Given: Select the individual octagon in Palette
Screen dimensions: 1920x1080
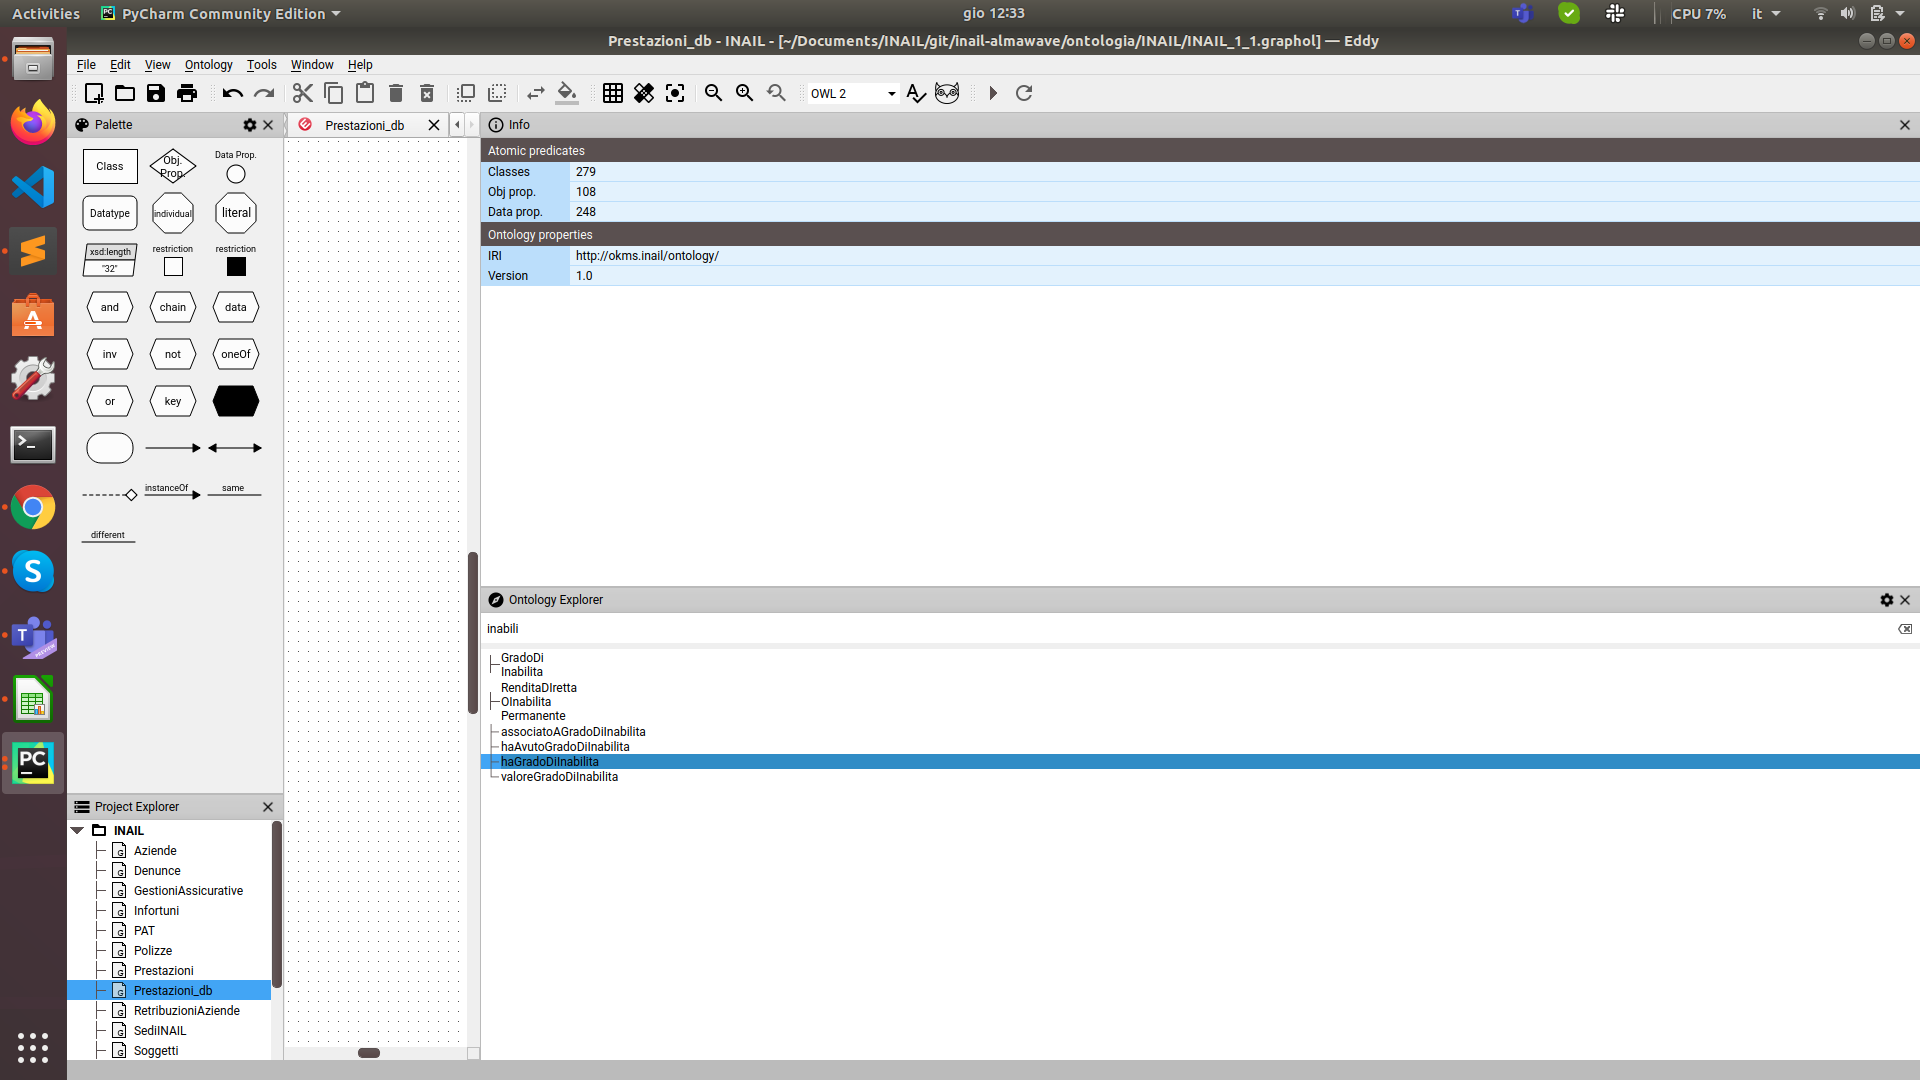Looking at the screenshot, I should pos(173,213).
